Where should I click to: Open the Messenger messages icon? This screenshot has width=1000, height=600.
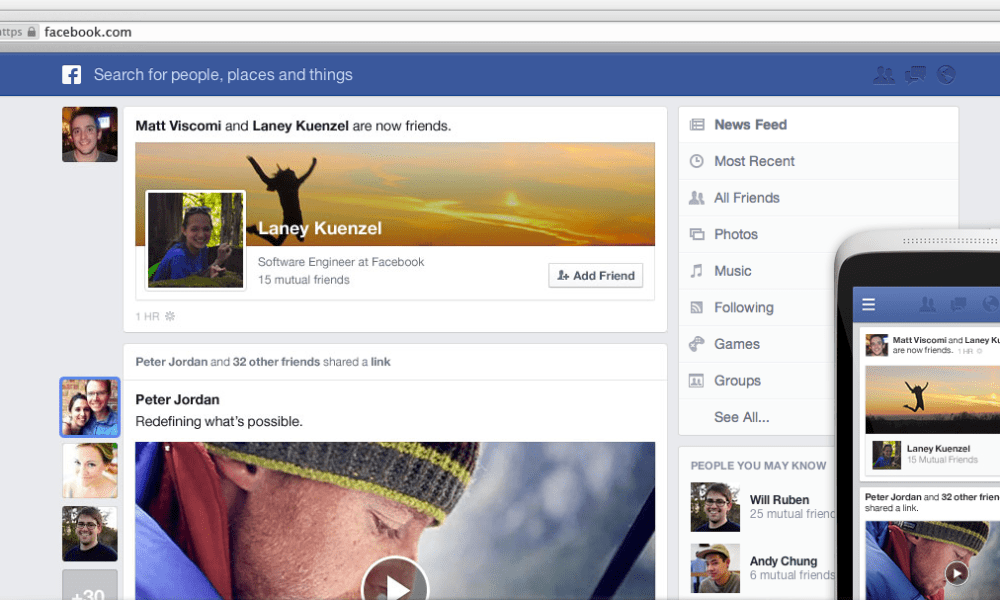coord(915,74)
